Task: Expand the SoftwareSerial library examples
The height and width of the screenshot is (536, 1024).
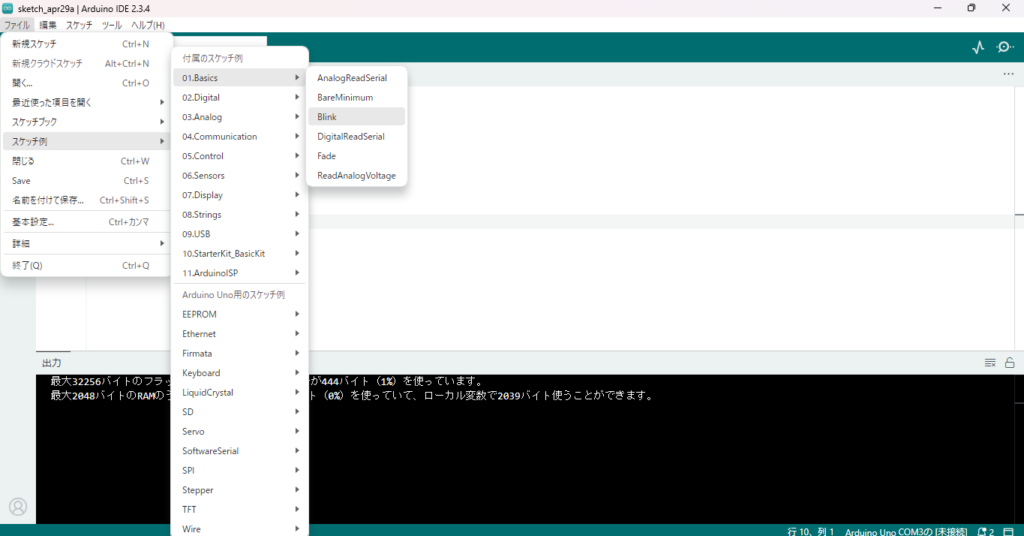Action: (240, 451)
